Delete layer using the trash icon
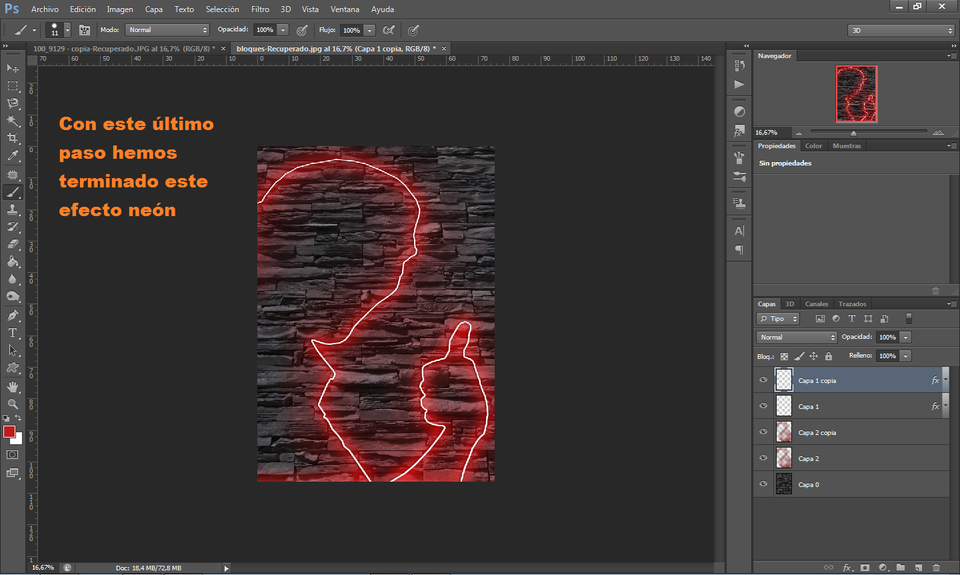The width and height of the screenshot is (960, 575). (935, 567)
